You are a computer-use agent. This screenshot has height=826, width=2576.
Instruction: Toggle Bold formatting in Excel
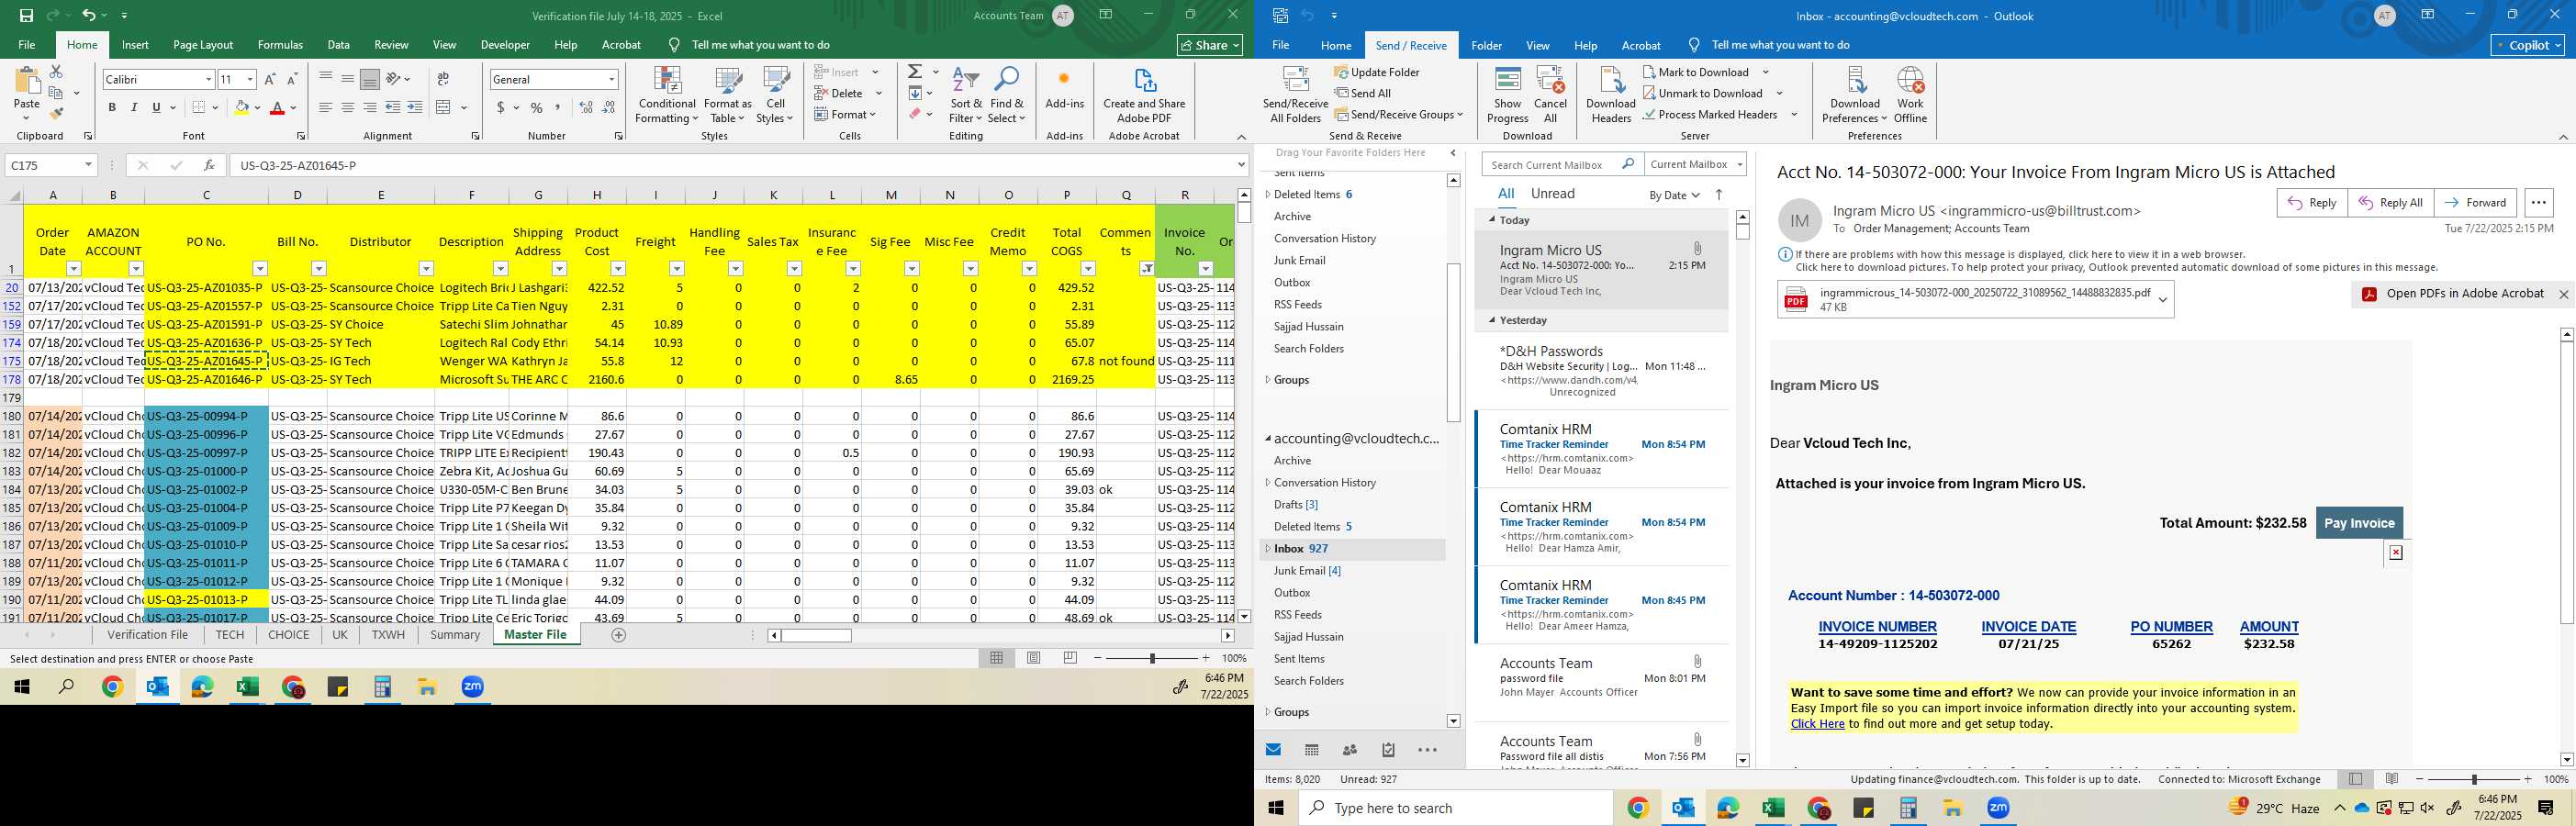(112, 107)
